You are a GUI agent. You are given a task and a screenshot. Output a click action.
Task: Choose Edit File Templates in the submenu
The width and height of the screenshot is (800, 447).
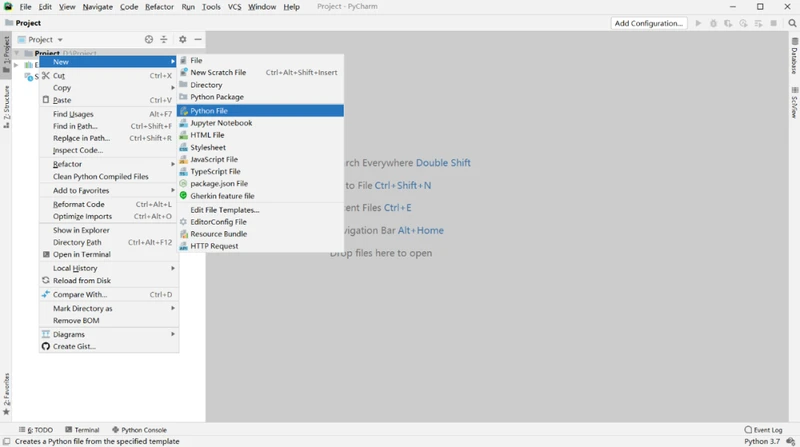click(x=260, y=210)
